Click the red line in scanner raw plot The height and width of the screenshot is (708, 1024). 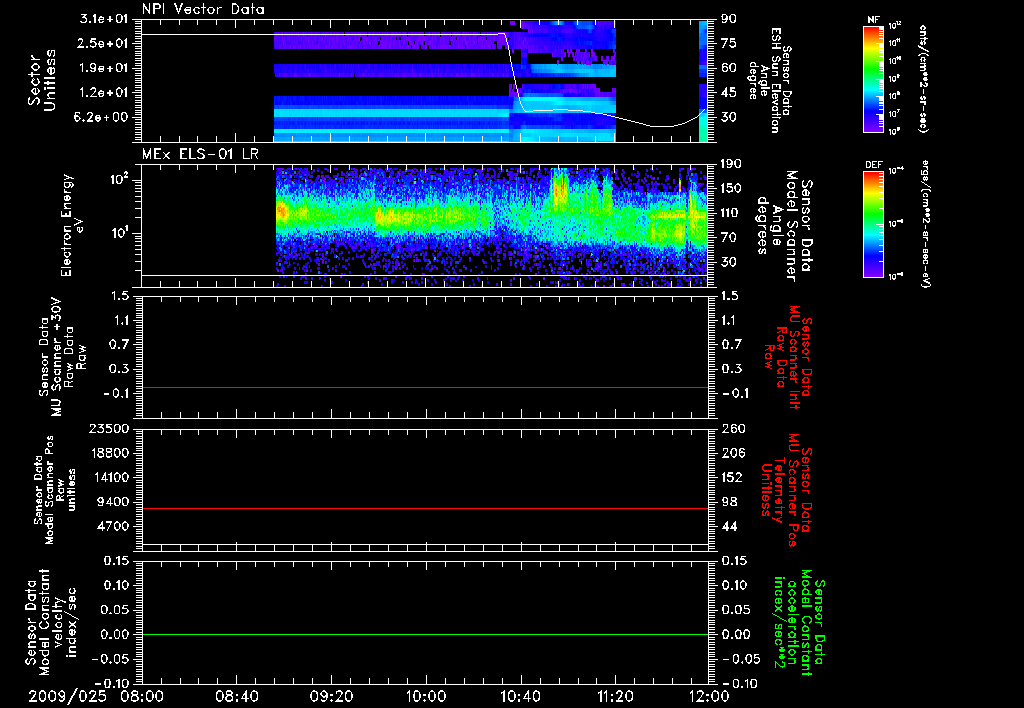(x=425, y=387)
